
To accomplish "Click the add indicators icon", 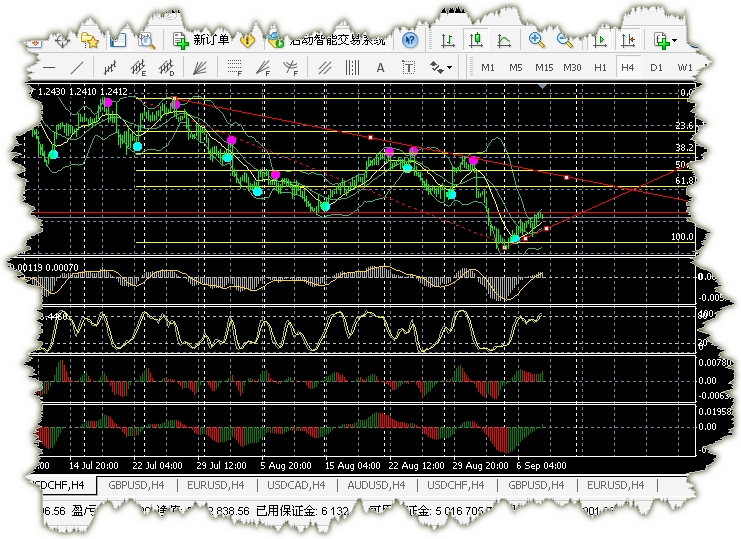I will click(x=662, y=41).
